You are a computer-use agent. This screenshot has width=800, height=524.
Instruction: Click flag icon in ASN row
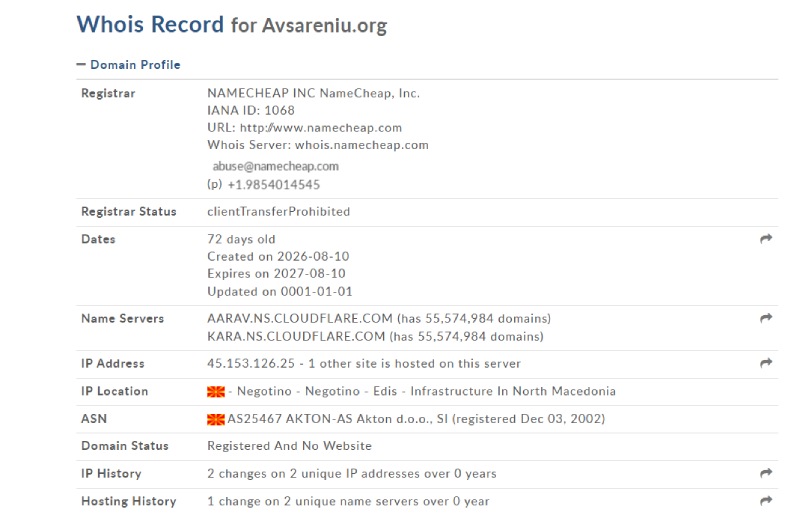coord(216,419)
